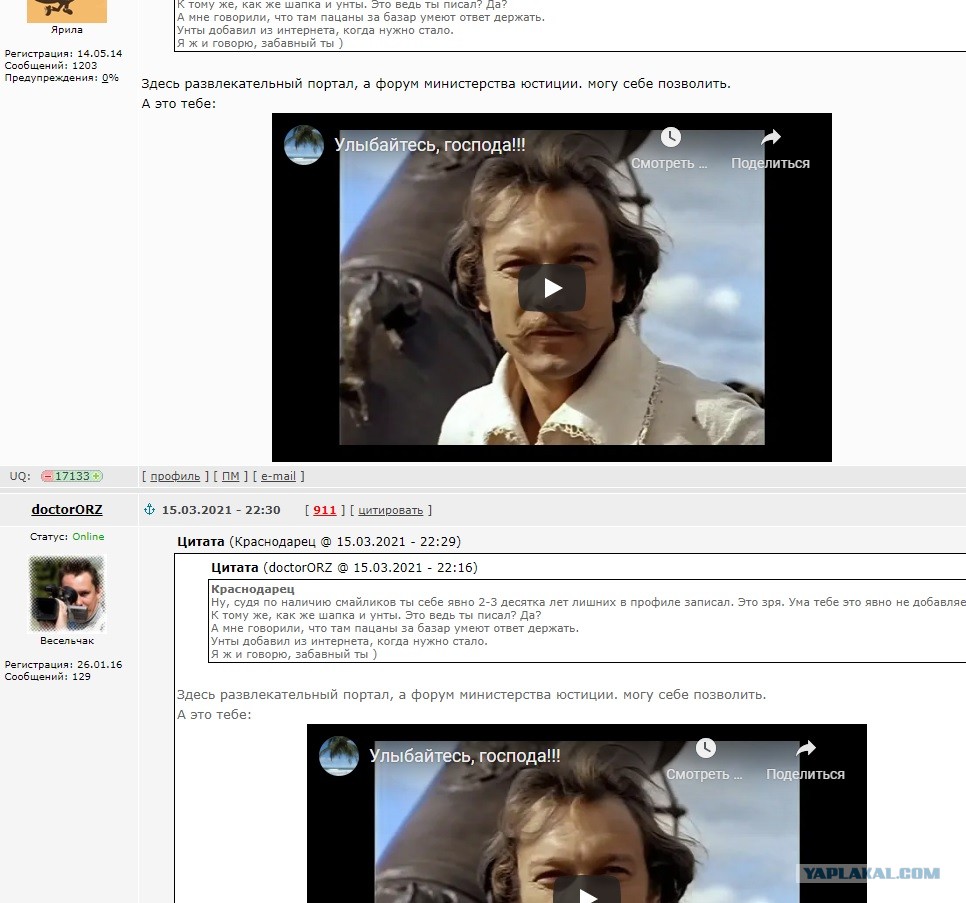Click the warnings percentage 0%

(x=110, y=78)
